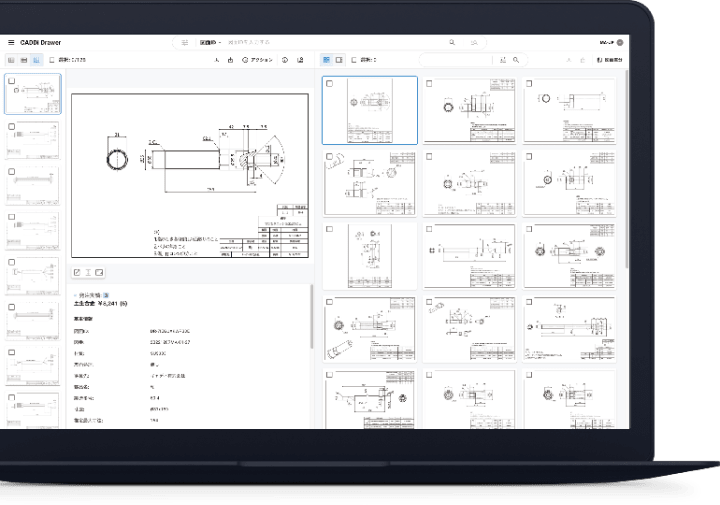
Task: Switch right panel to grid view
Action: [328, 60]
